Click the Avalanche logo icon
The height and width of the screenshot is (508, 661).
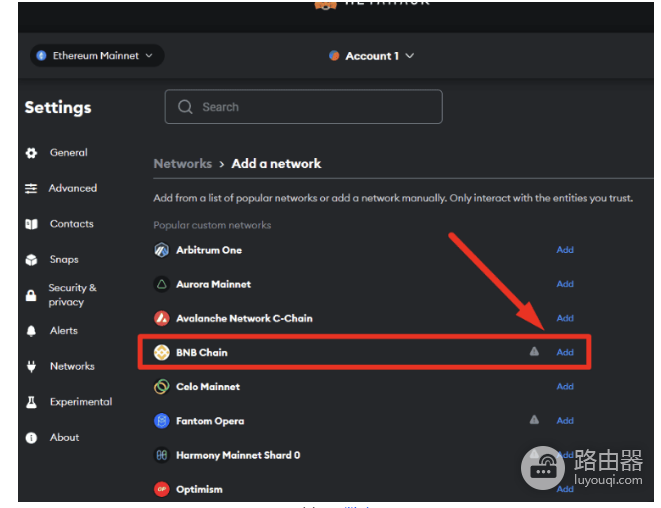[x=161, y=318]
